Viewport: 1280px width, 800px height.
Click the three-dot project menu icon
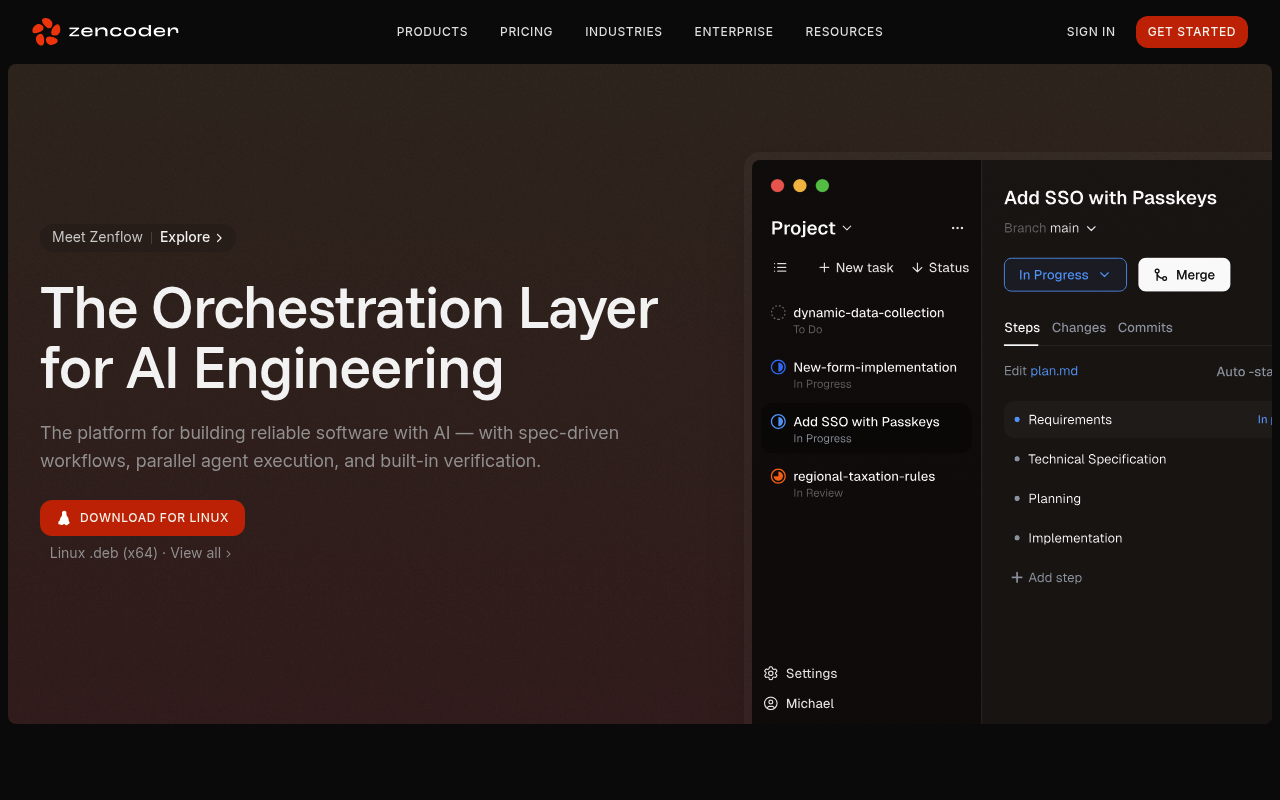click(957, 228)
